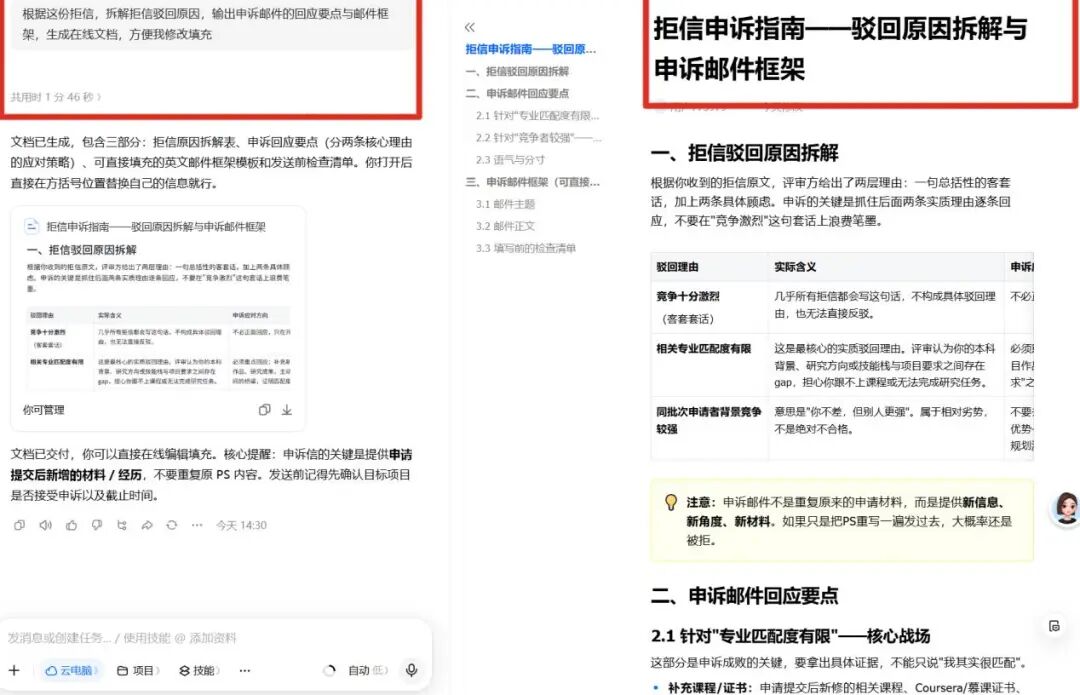Open the assistant avatar at the right edge
Screen dimensions: 1080x695
click(1066, 509)
